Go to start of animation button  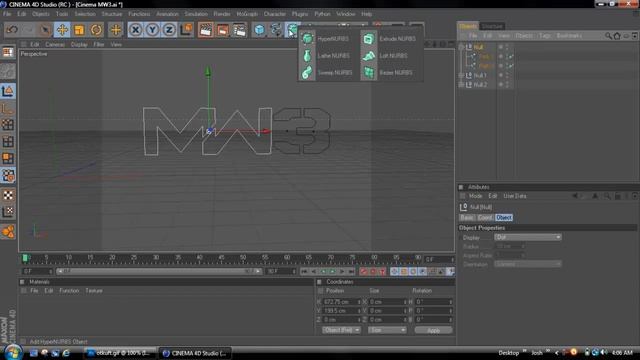(304, 271)
